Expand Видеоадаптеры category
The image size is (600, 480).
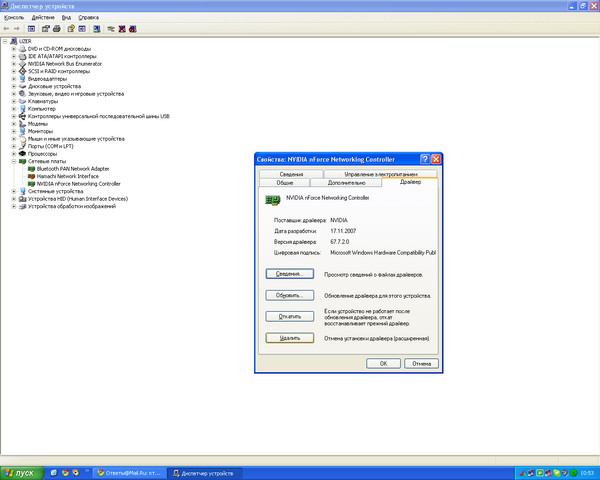(x=14, y=79)
